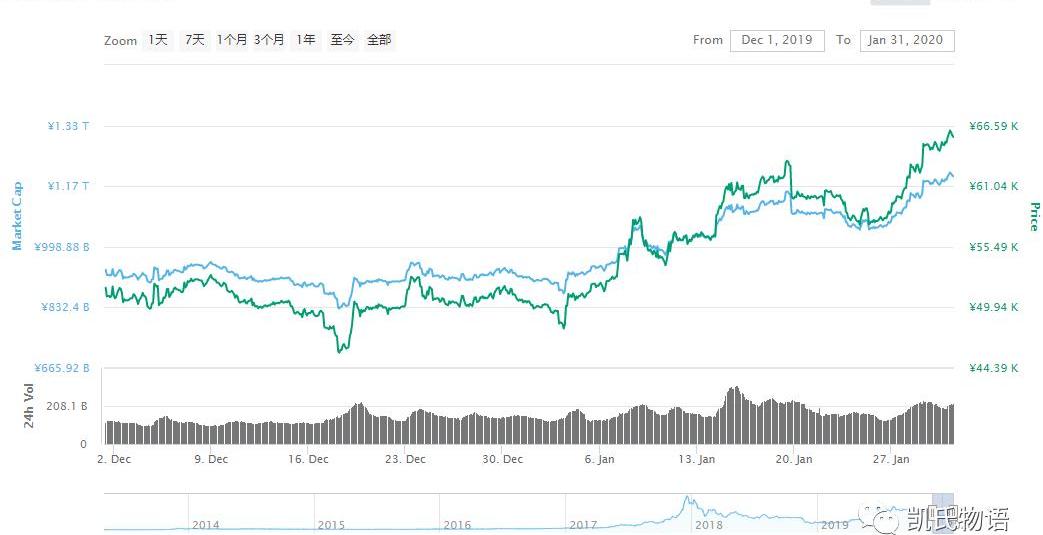Click the ¥1.33 T market cap label

pos(68,126)
